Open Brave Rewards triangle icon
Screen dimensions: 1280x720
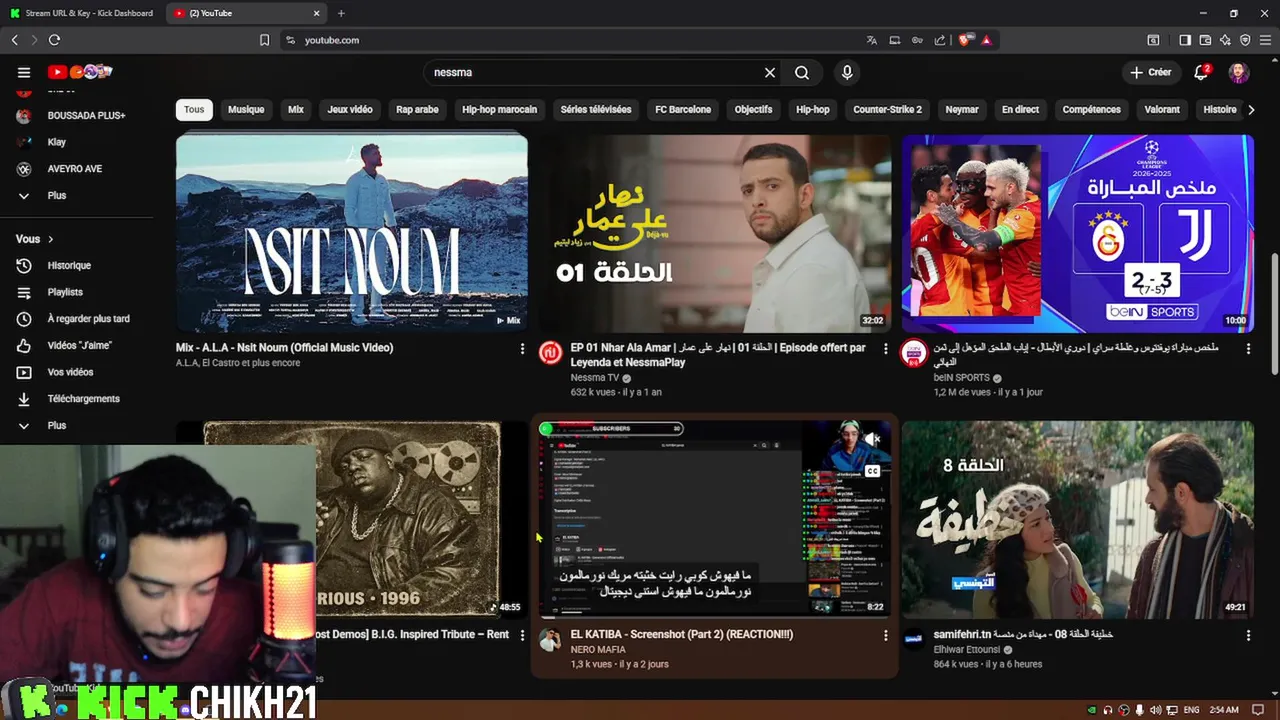986,40
